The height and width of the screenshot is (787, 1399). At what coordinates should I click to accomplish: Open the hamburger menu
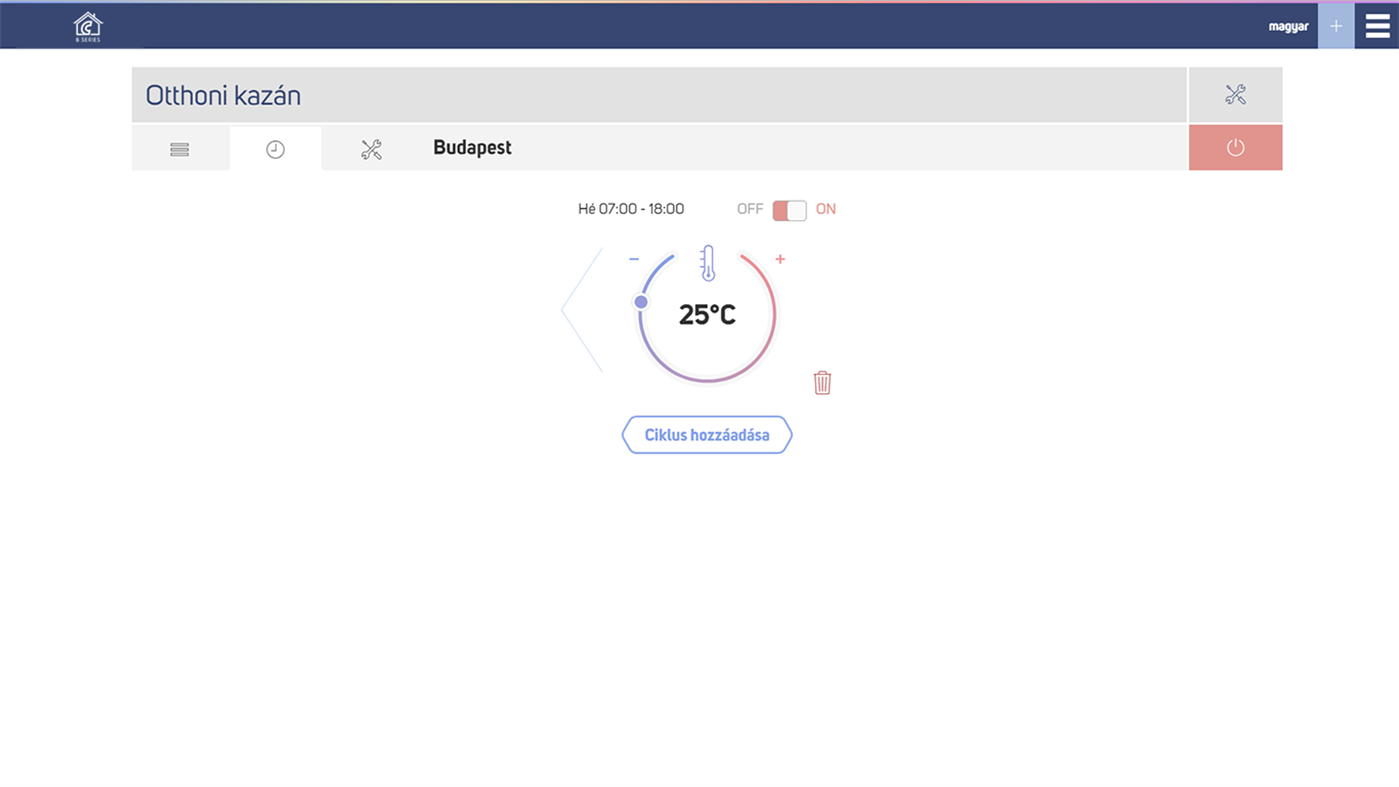click(1377, 25)
